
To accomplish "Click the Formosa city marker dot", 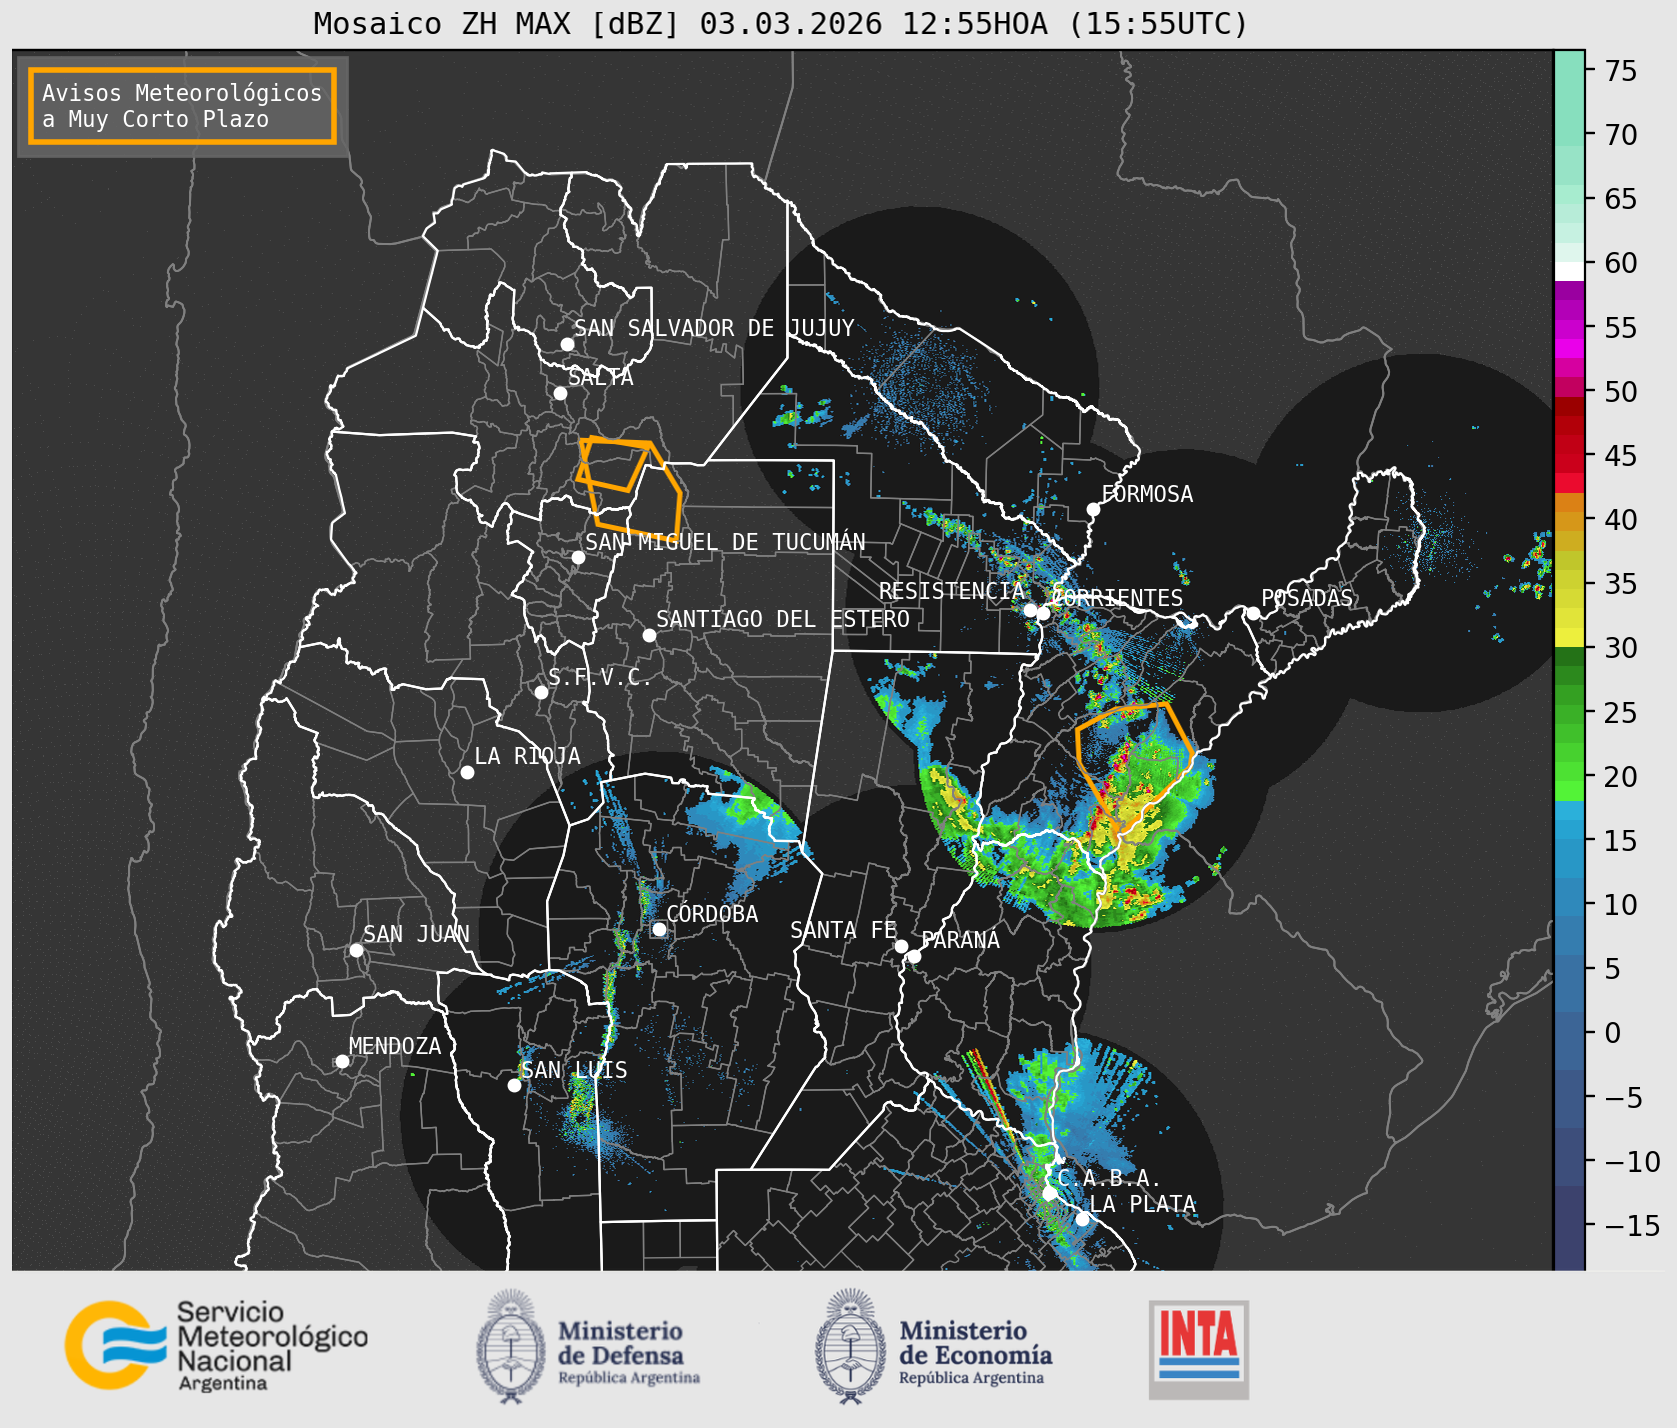I will [x=1094, y=509].
